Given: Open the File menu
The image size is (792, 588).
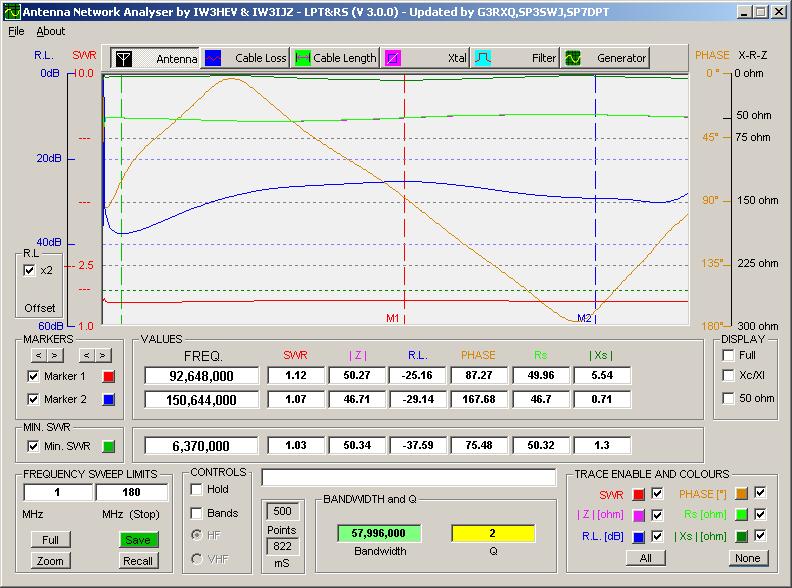Looking at the screenshot, I should pos(16,31).
